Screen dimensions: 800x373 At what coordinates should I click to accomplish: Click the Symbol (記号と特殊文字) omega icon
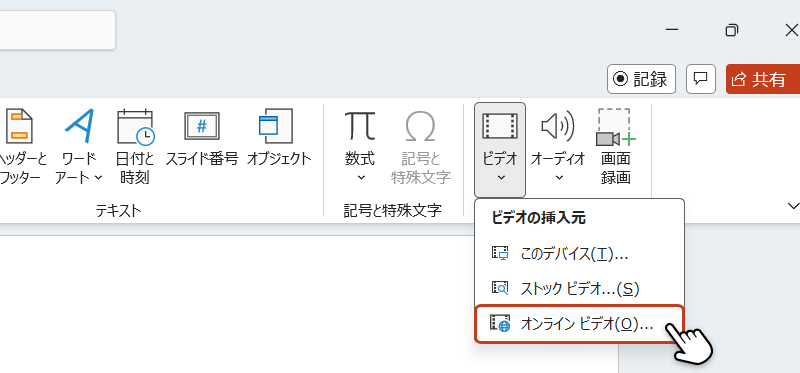420,127
